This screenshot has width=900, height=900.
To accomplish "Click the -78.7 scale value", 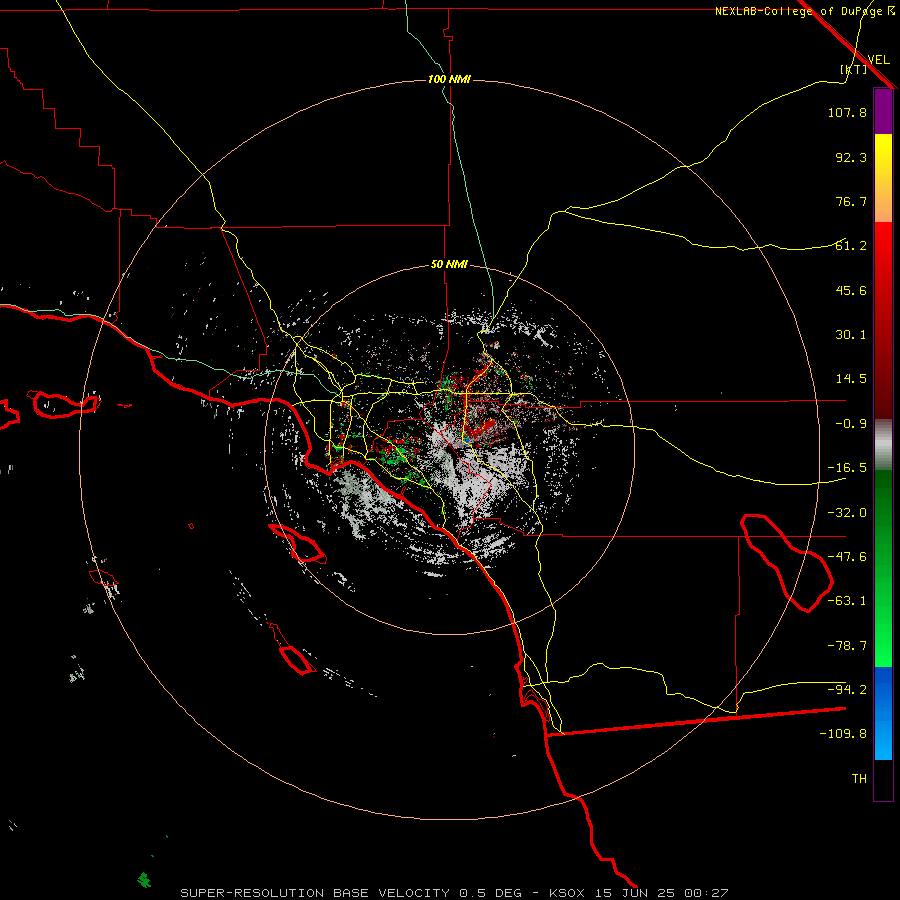I will coord(847,646).
